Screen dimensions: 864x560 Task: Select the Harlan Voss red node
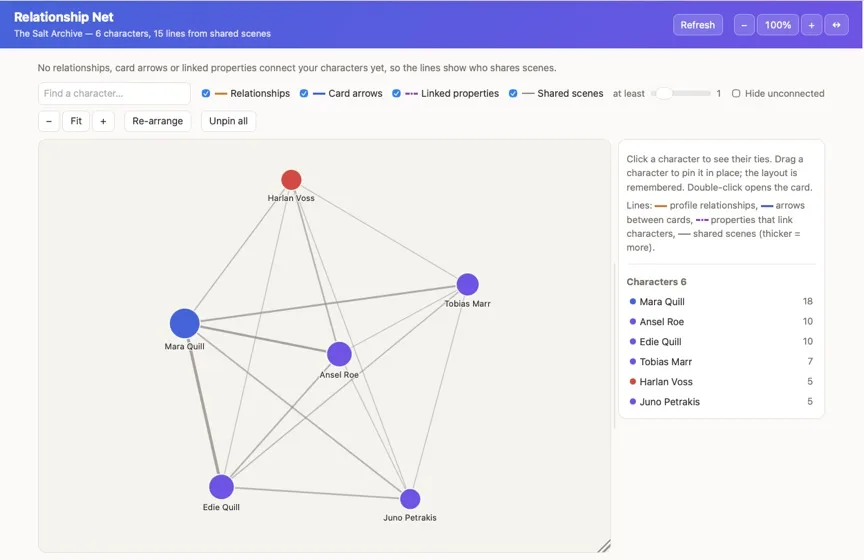[291, 179]
